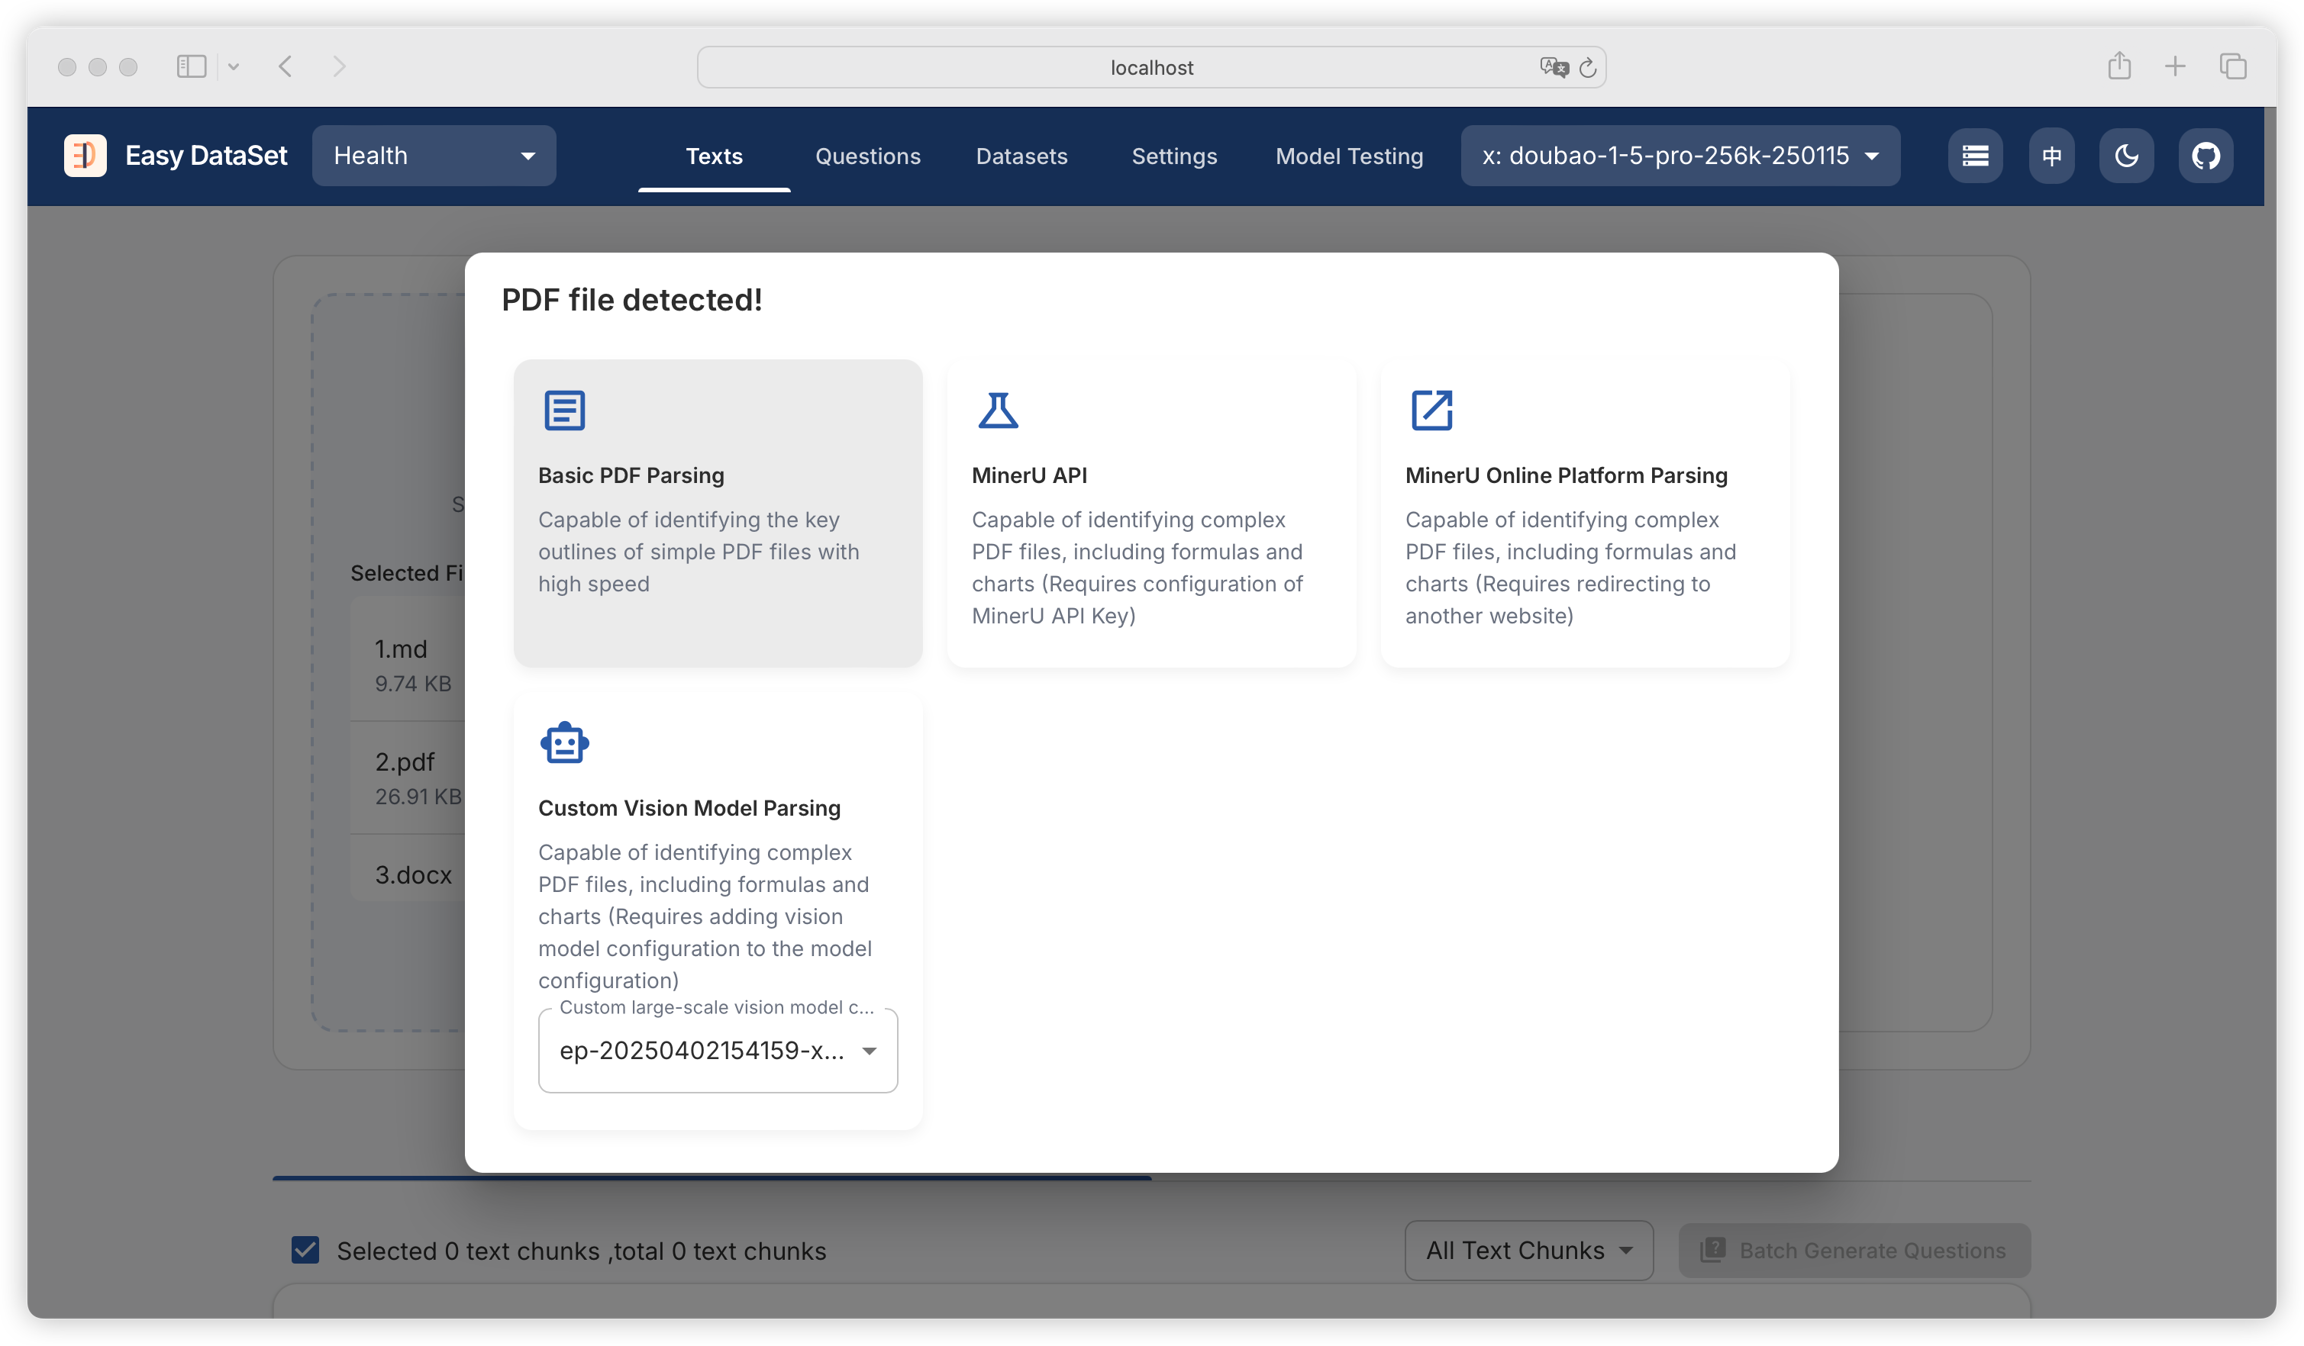Click the localhost address bar
This screenshot has height=1346, width=2304.
(x=1150, y=68)
